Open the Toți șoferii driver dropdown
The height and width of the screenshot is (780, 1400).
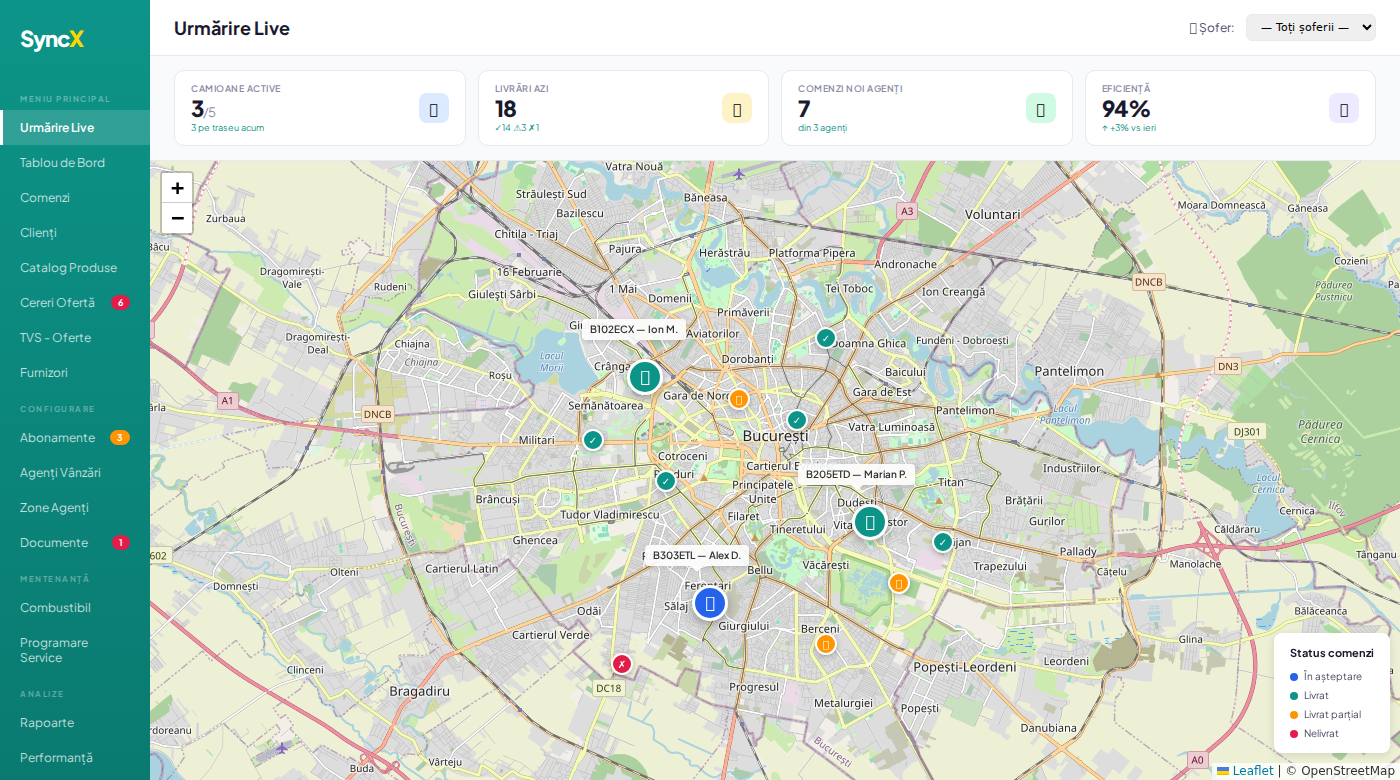tap(1310, 27)
